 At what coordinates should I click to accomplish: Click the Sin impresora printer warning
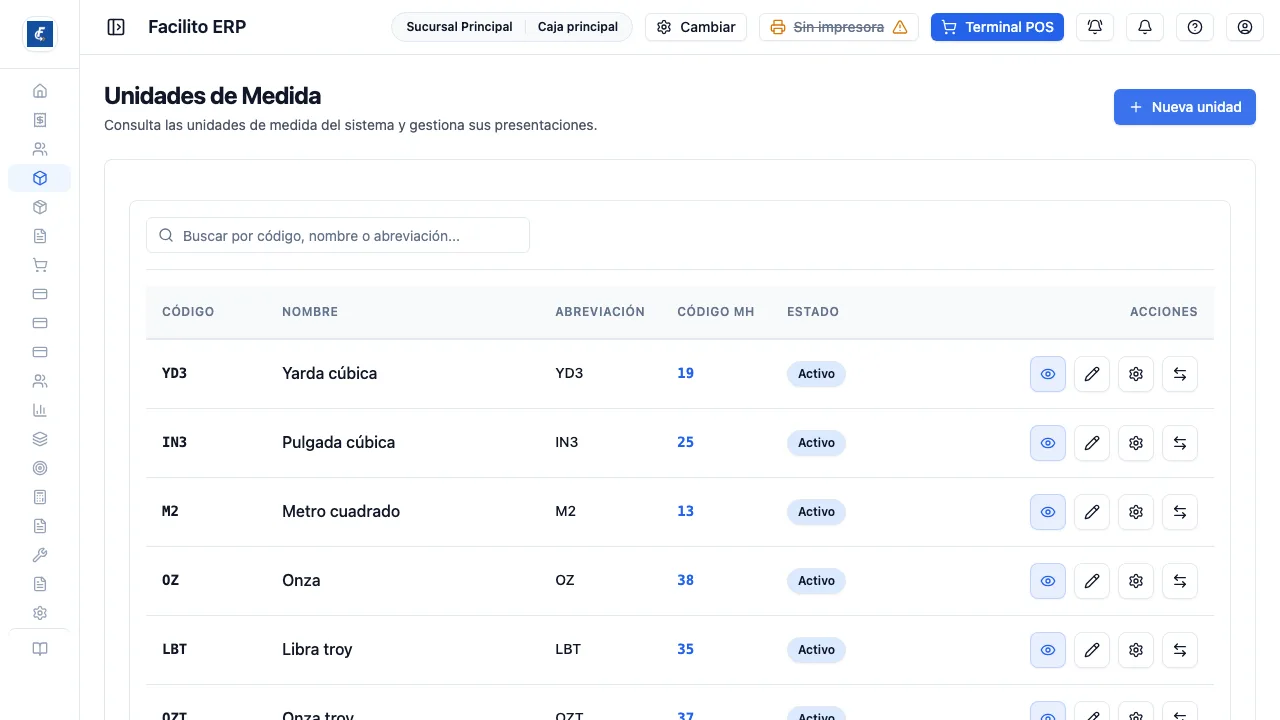click(x=839, y=27)
